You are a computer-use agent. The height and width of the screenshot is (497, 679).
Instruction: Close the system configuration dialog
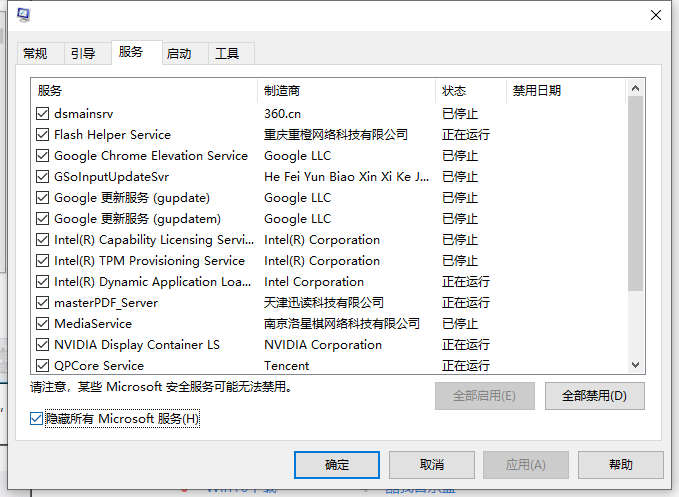tap(656, 15)
